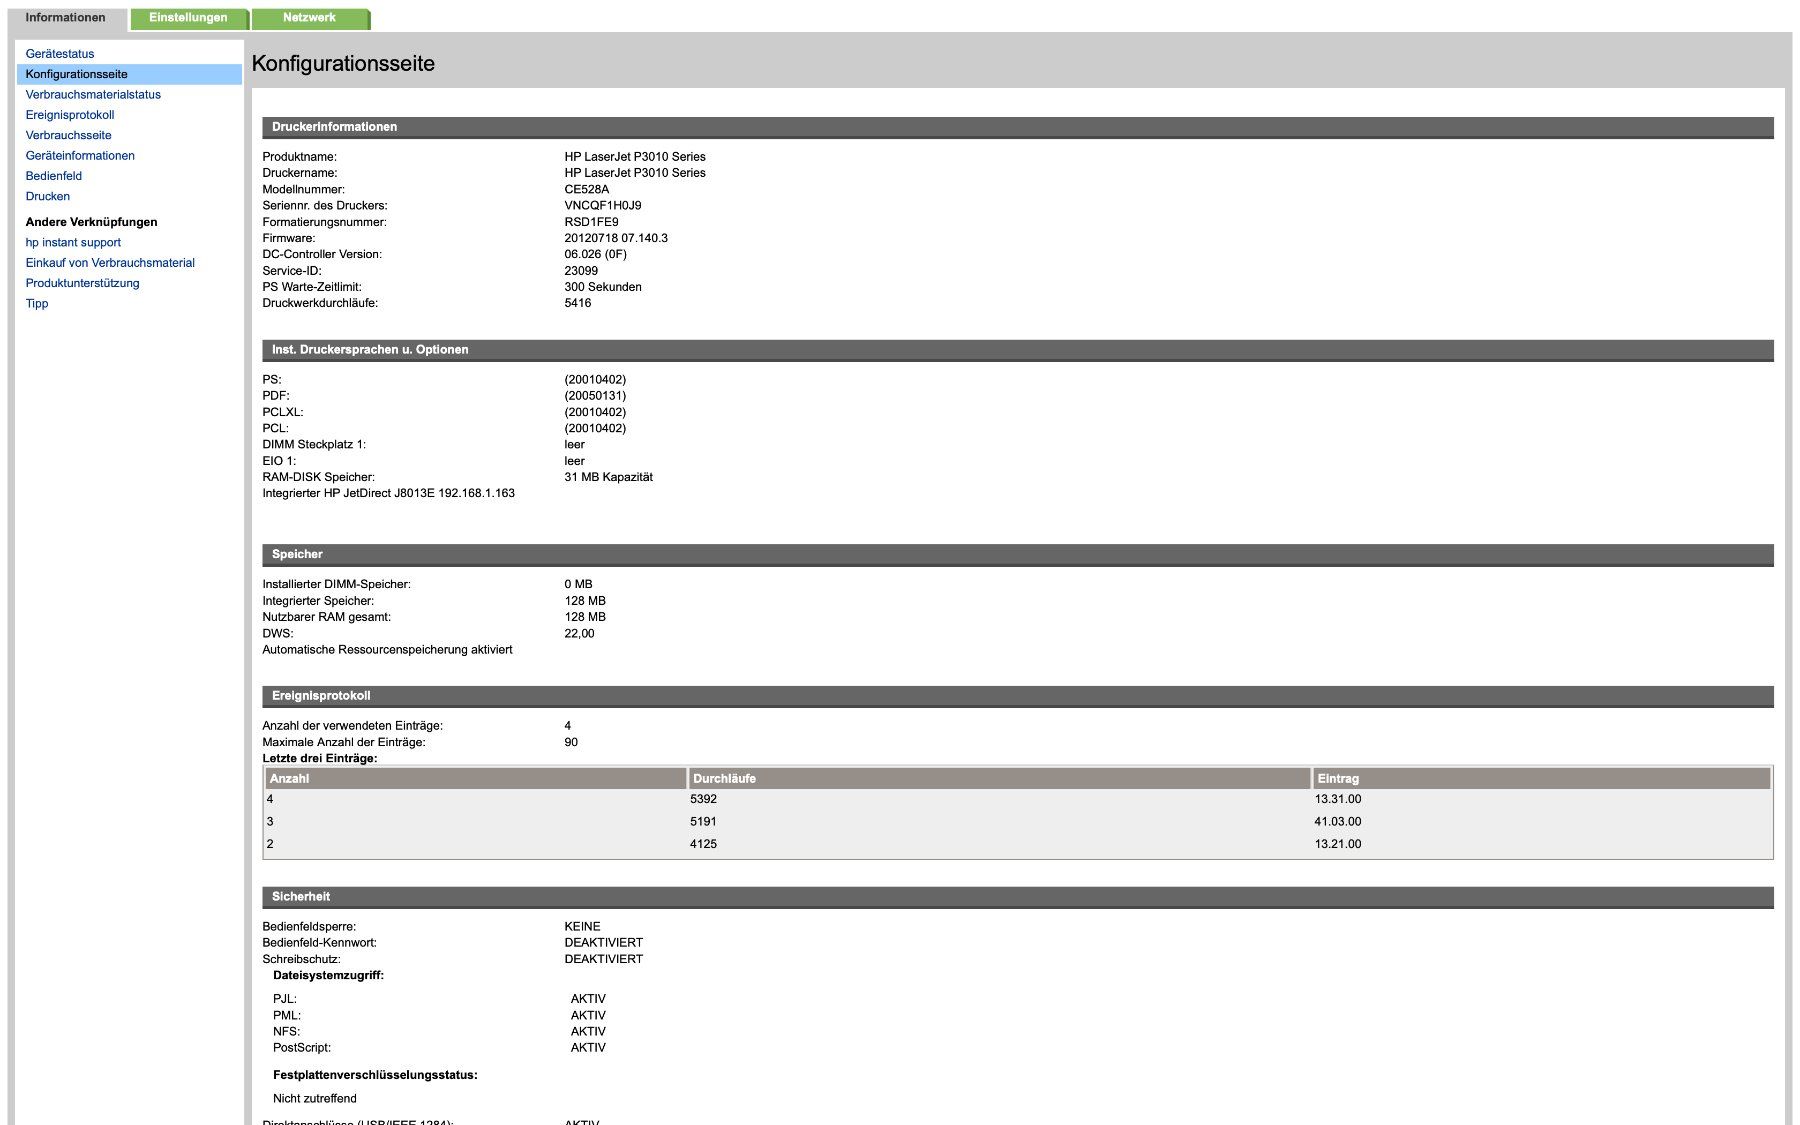Click the Eintrag column header
1800x1125 pixels.
[1542, 779]
